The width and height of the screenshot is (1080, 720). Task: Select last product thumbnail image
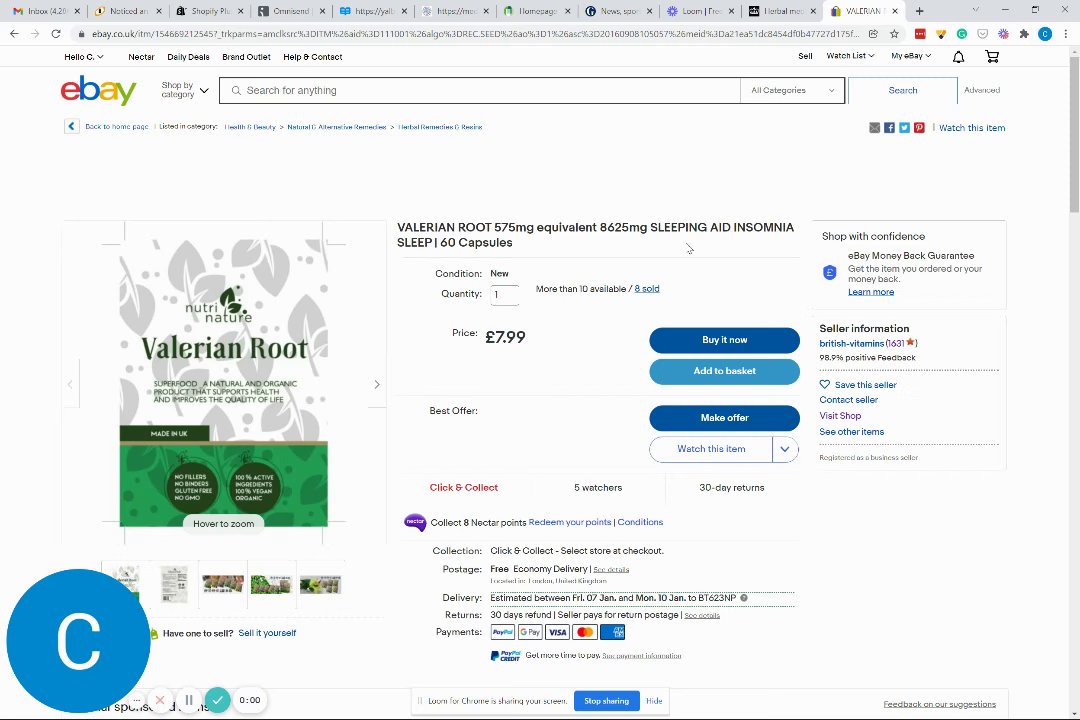pos(320,584)
